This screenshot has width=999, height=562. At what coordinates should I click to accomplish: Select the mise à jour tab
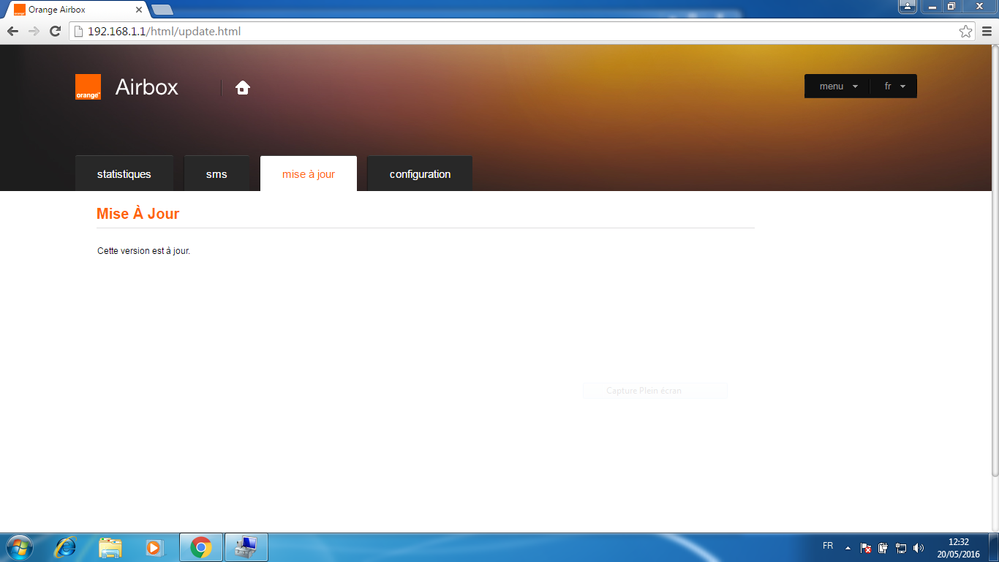coord(308,174)
